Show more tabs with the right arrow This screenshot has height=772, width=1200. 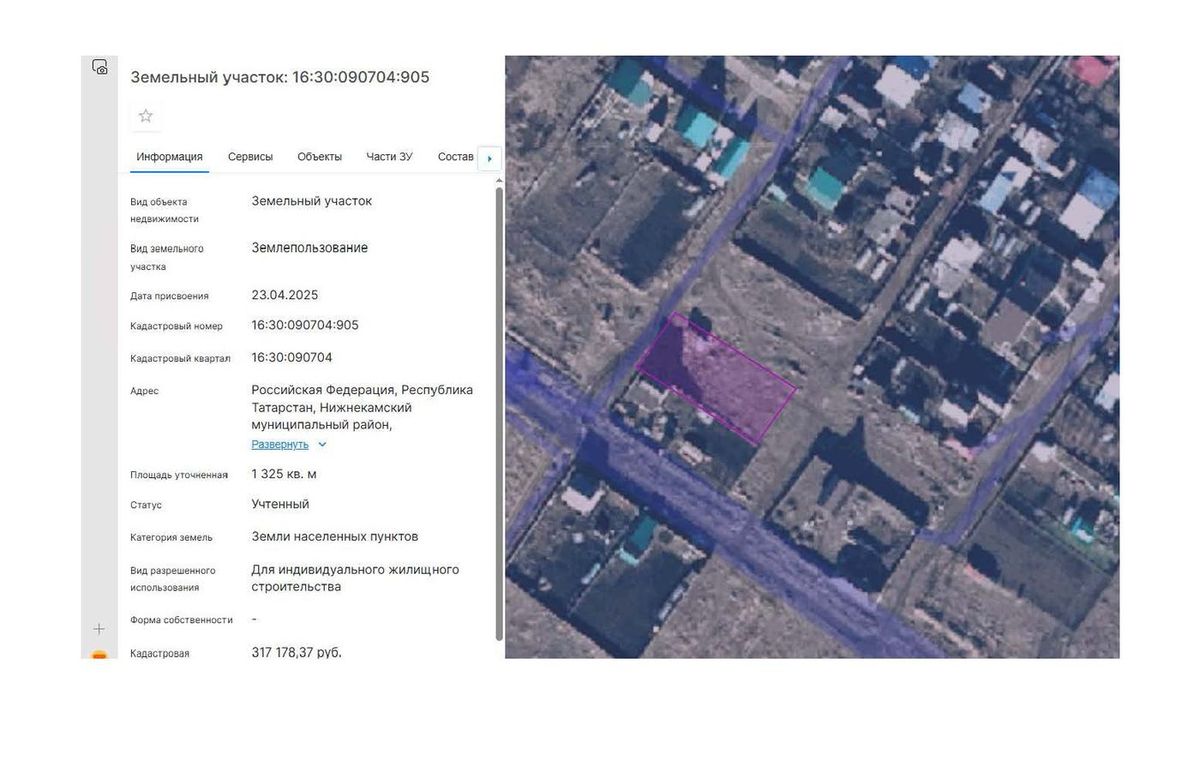(489, 158)
